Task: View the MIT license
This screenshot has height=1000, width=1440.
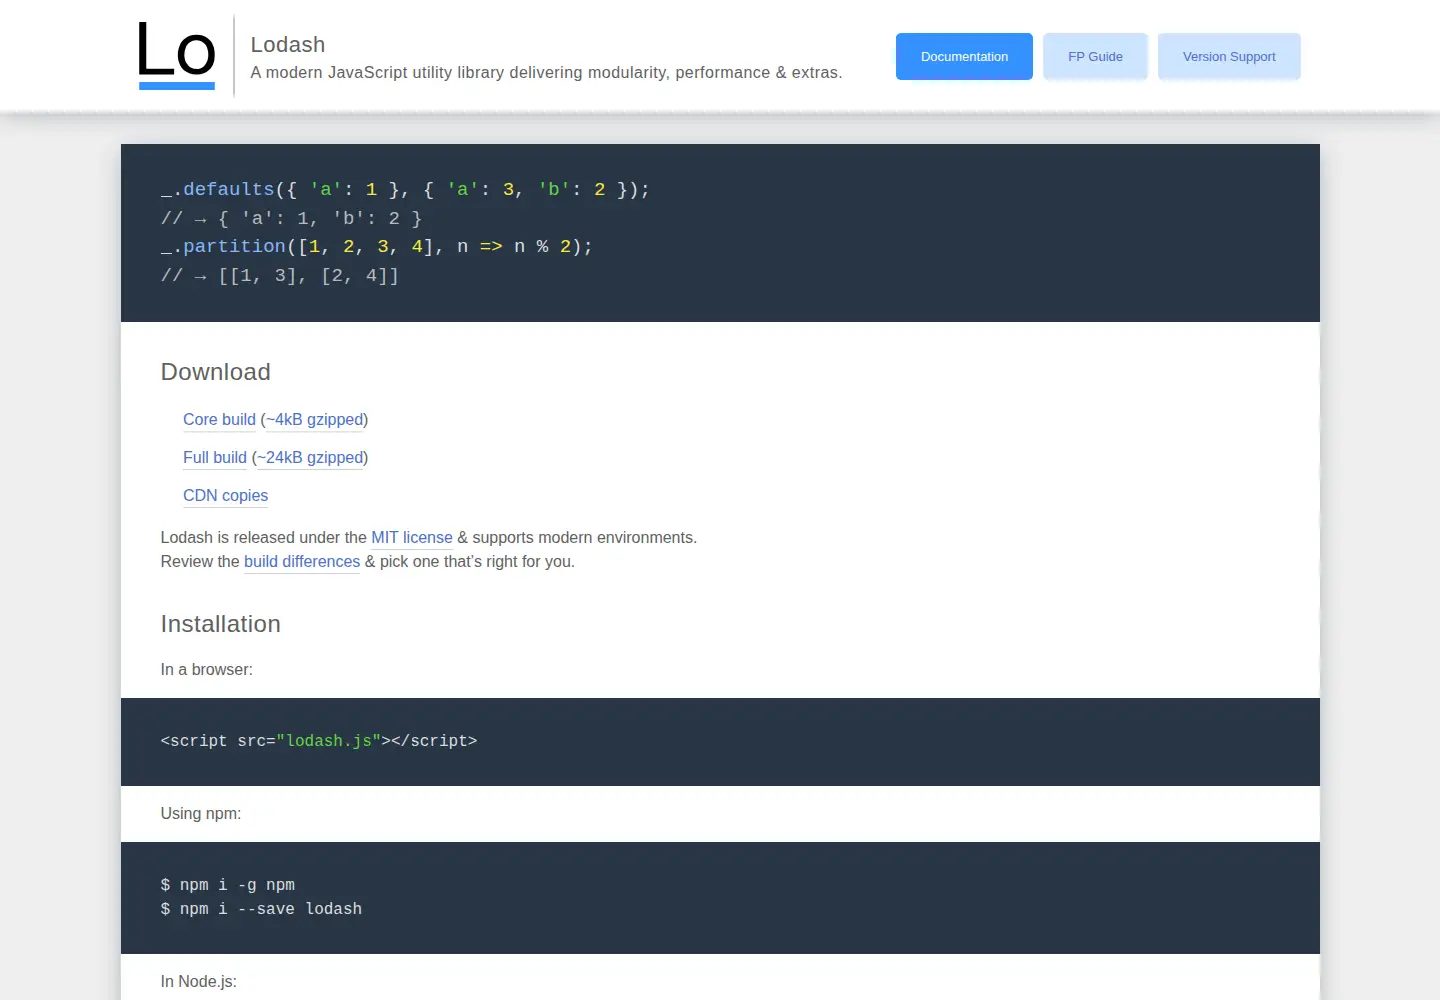Action: [x=412, y=538]
